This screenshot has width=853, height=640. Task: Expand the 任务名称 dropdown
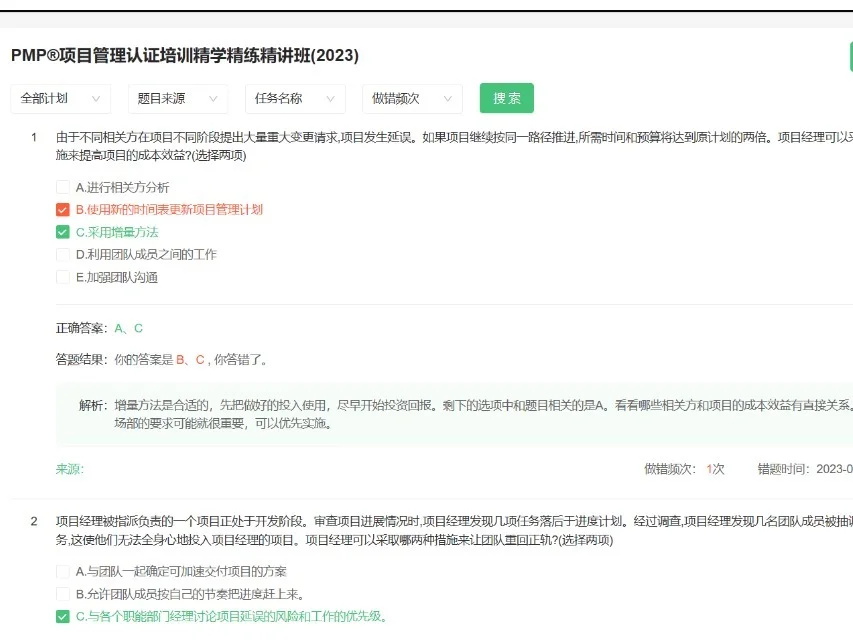point(293,99)
